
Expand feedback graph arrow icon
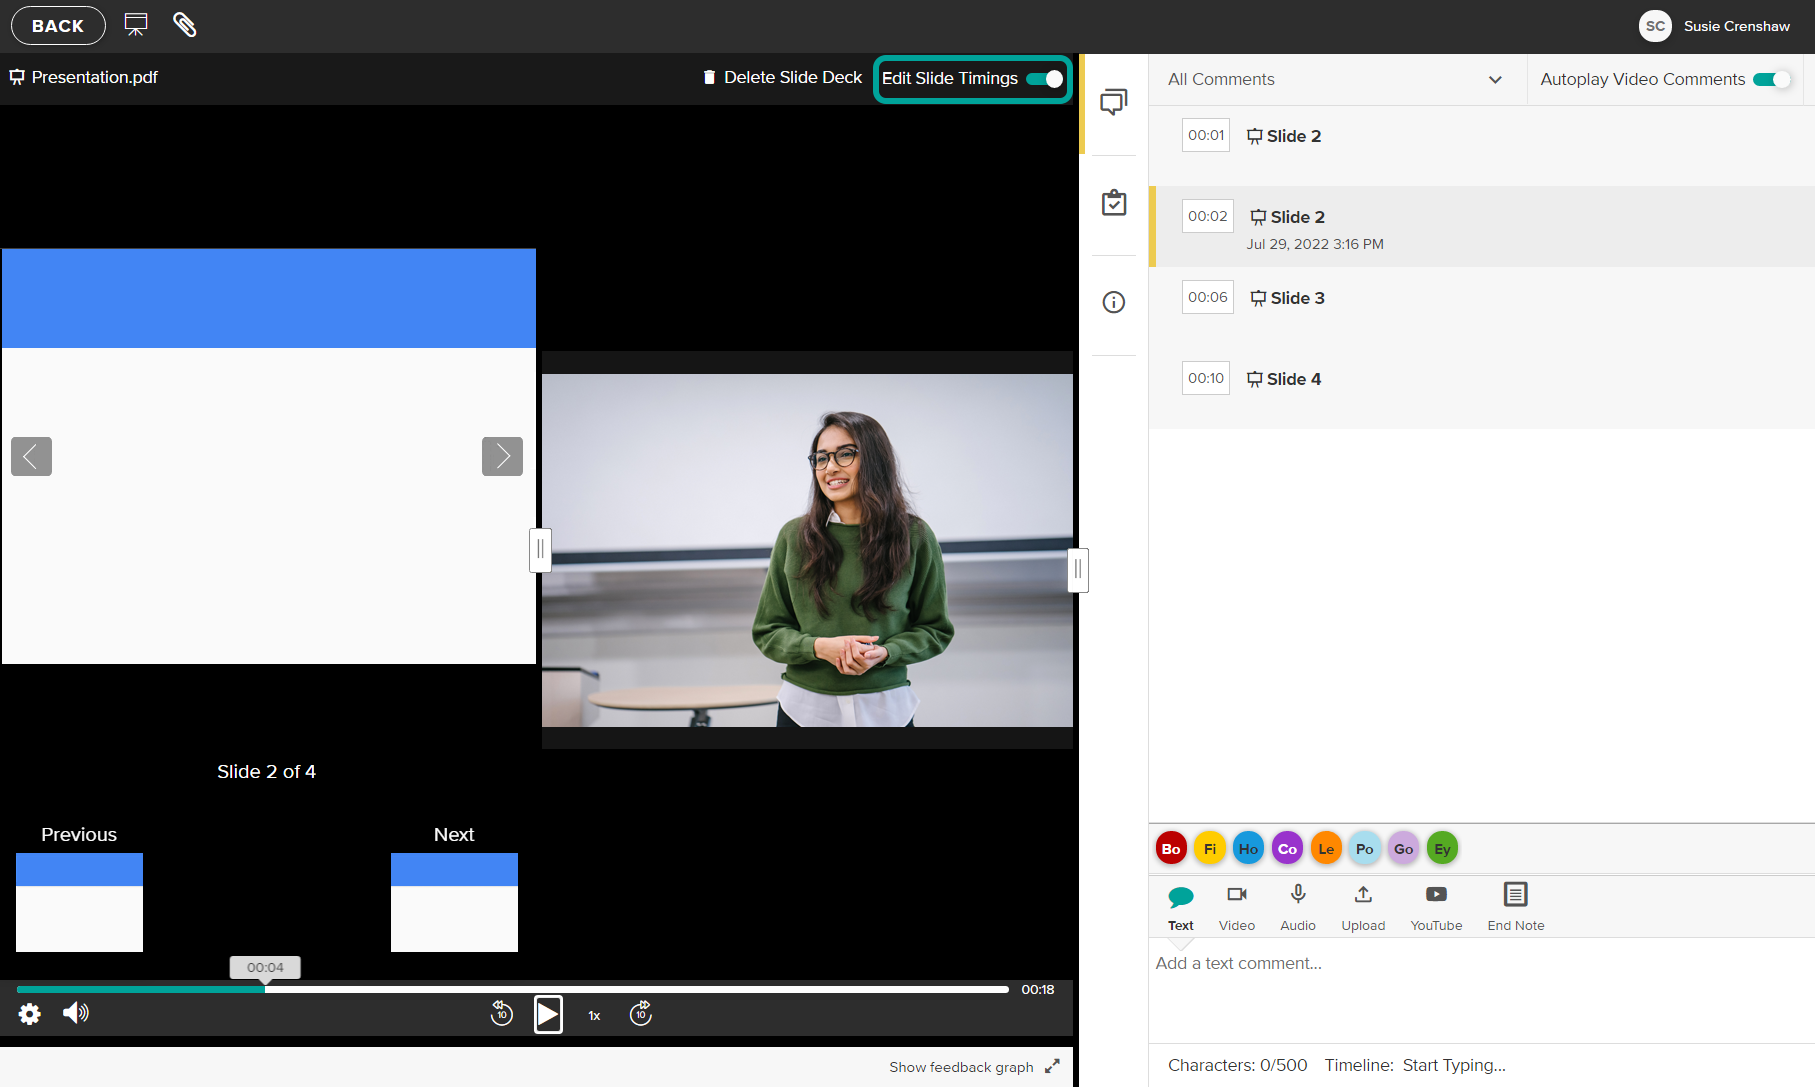pyautogui.click(x=1052, y=1066)
